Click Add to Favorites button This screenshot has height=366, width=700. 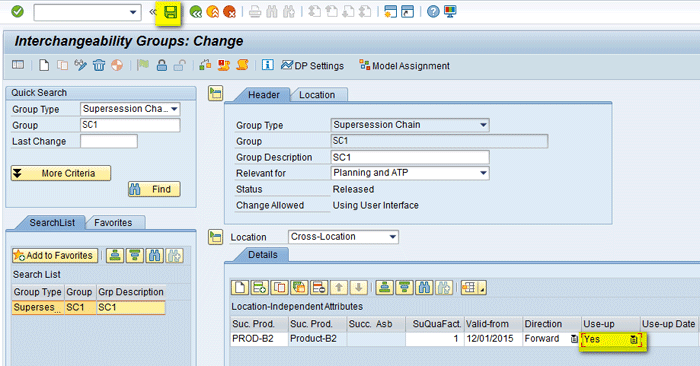tap(55, 256)
